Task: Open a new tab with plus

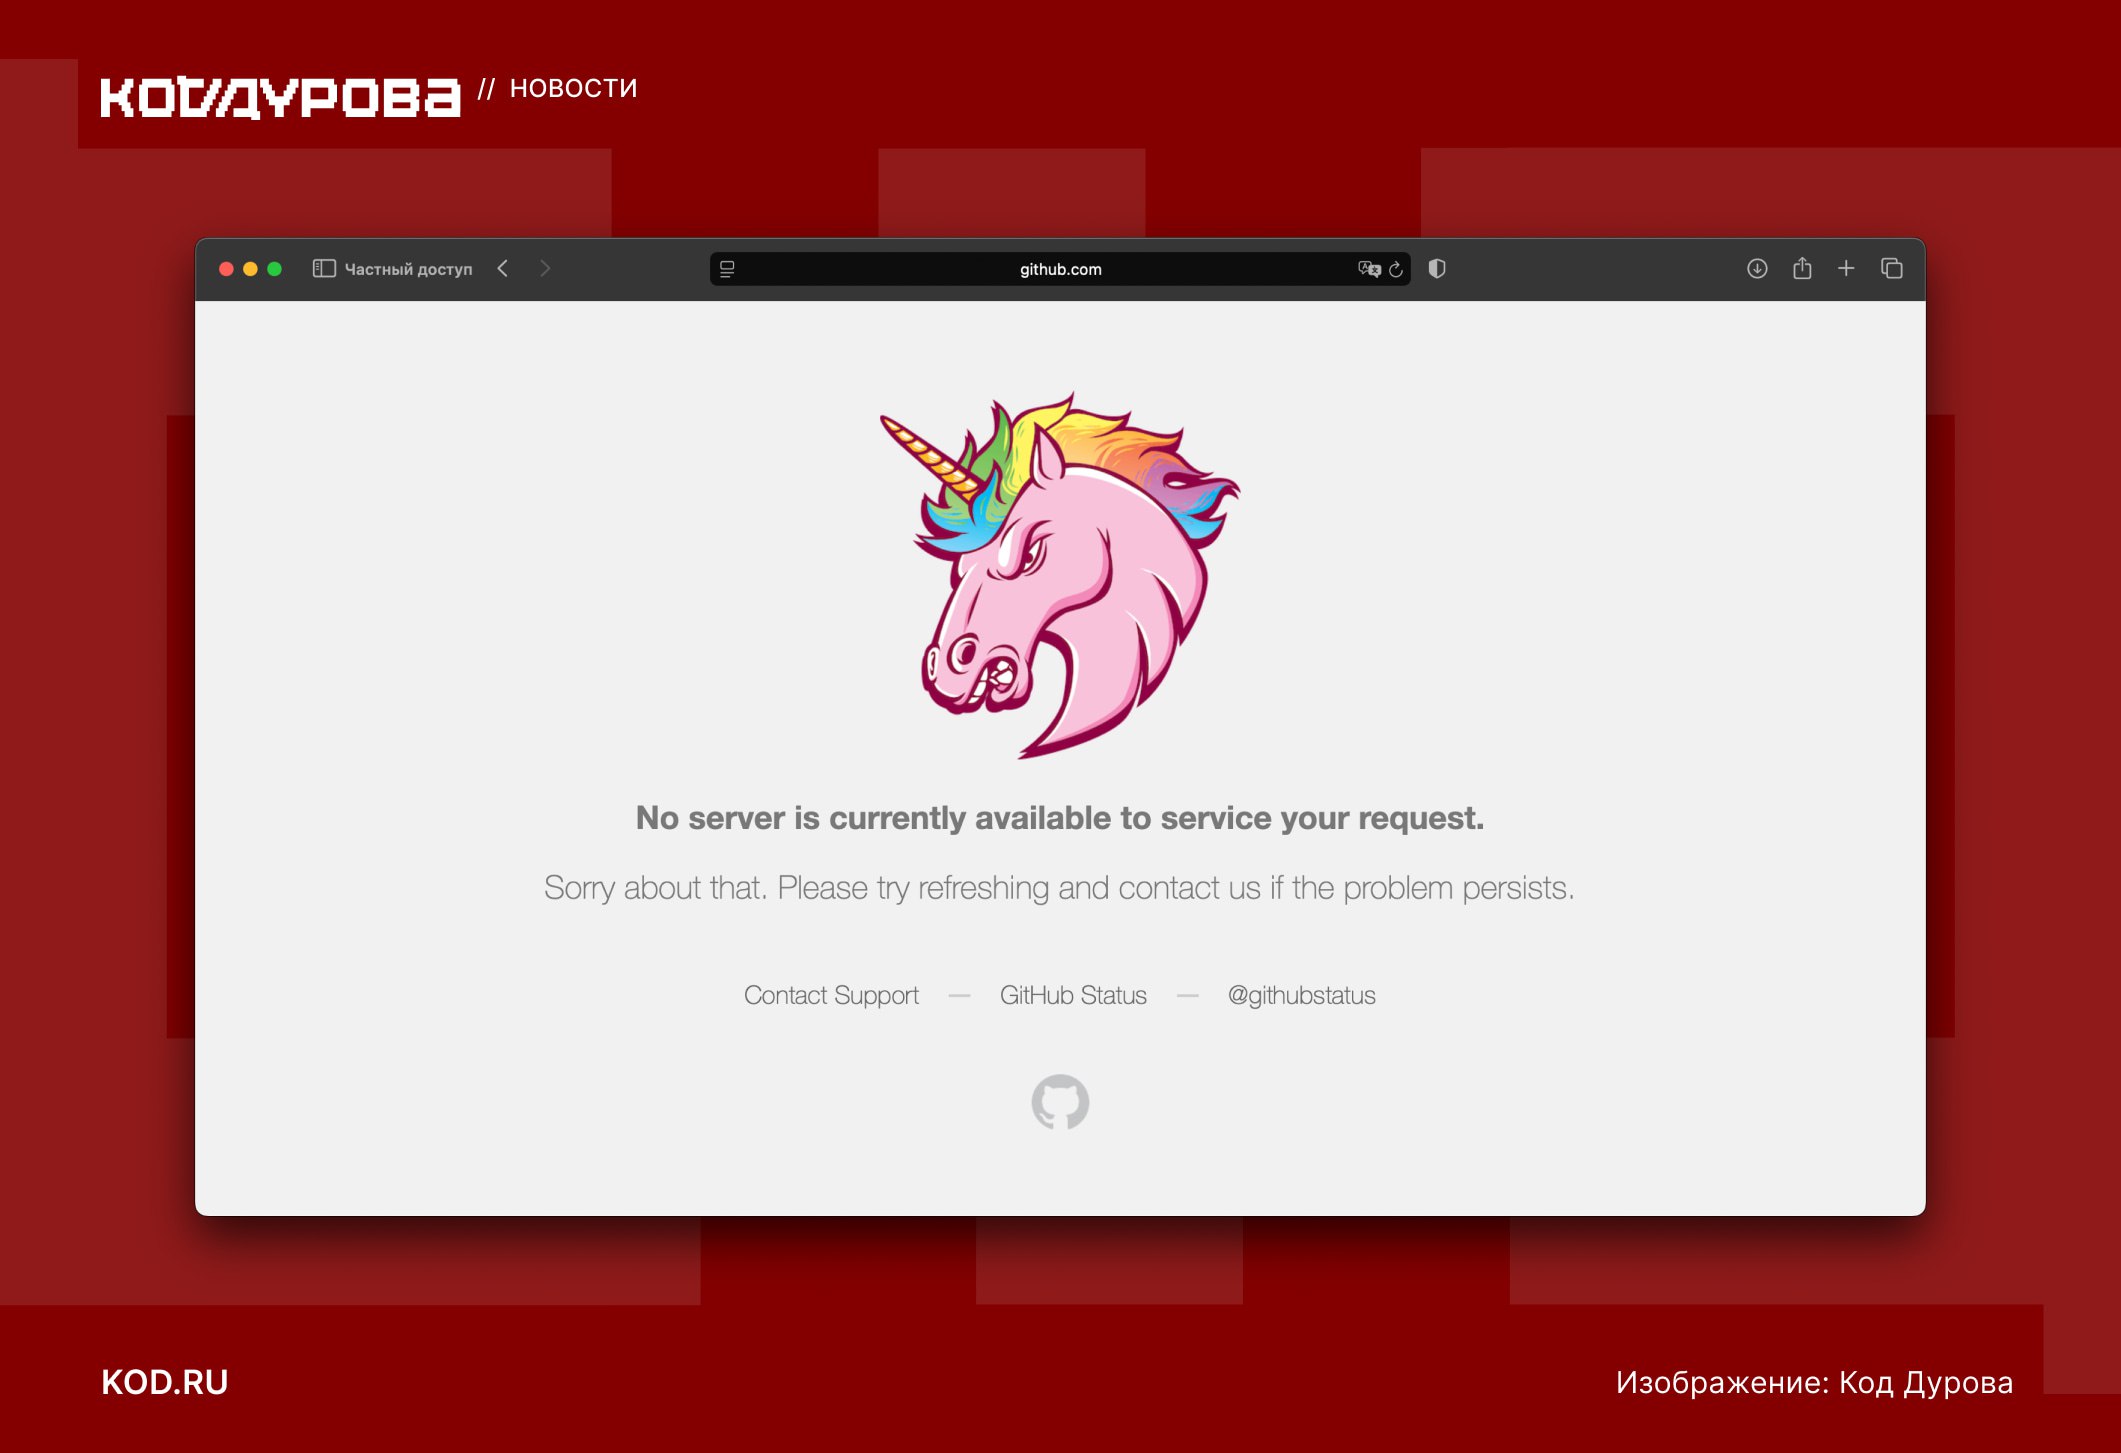Action: 1846,269
